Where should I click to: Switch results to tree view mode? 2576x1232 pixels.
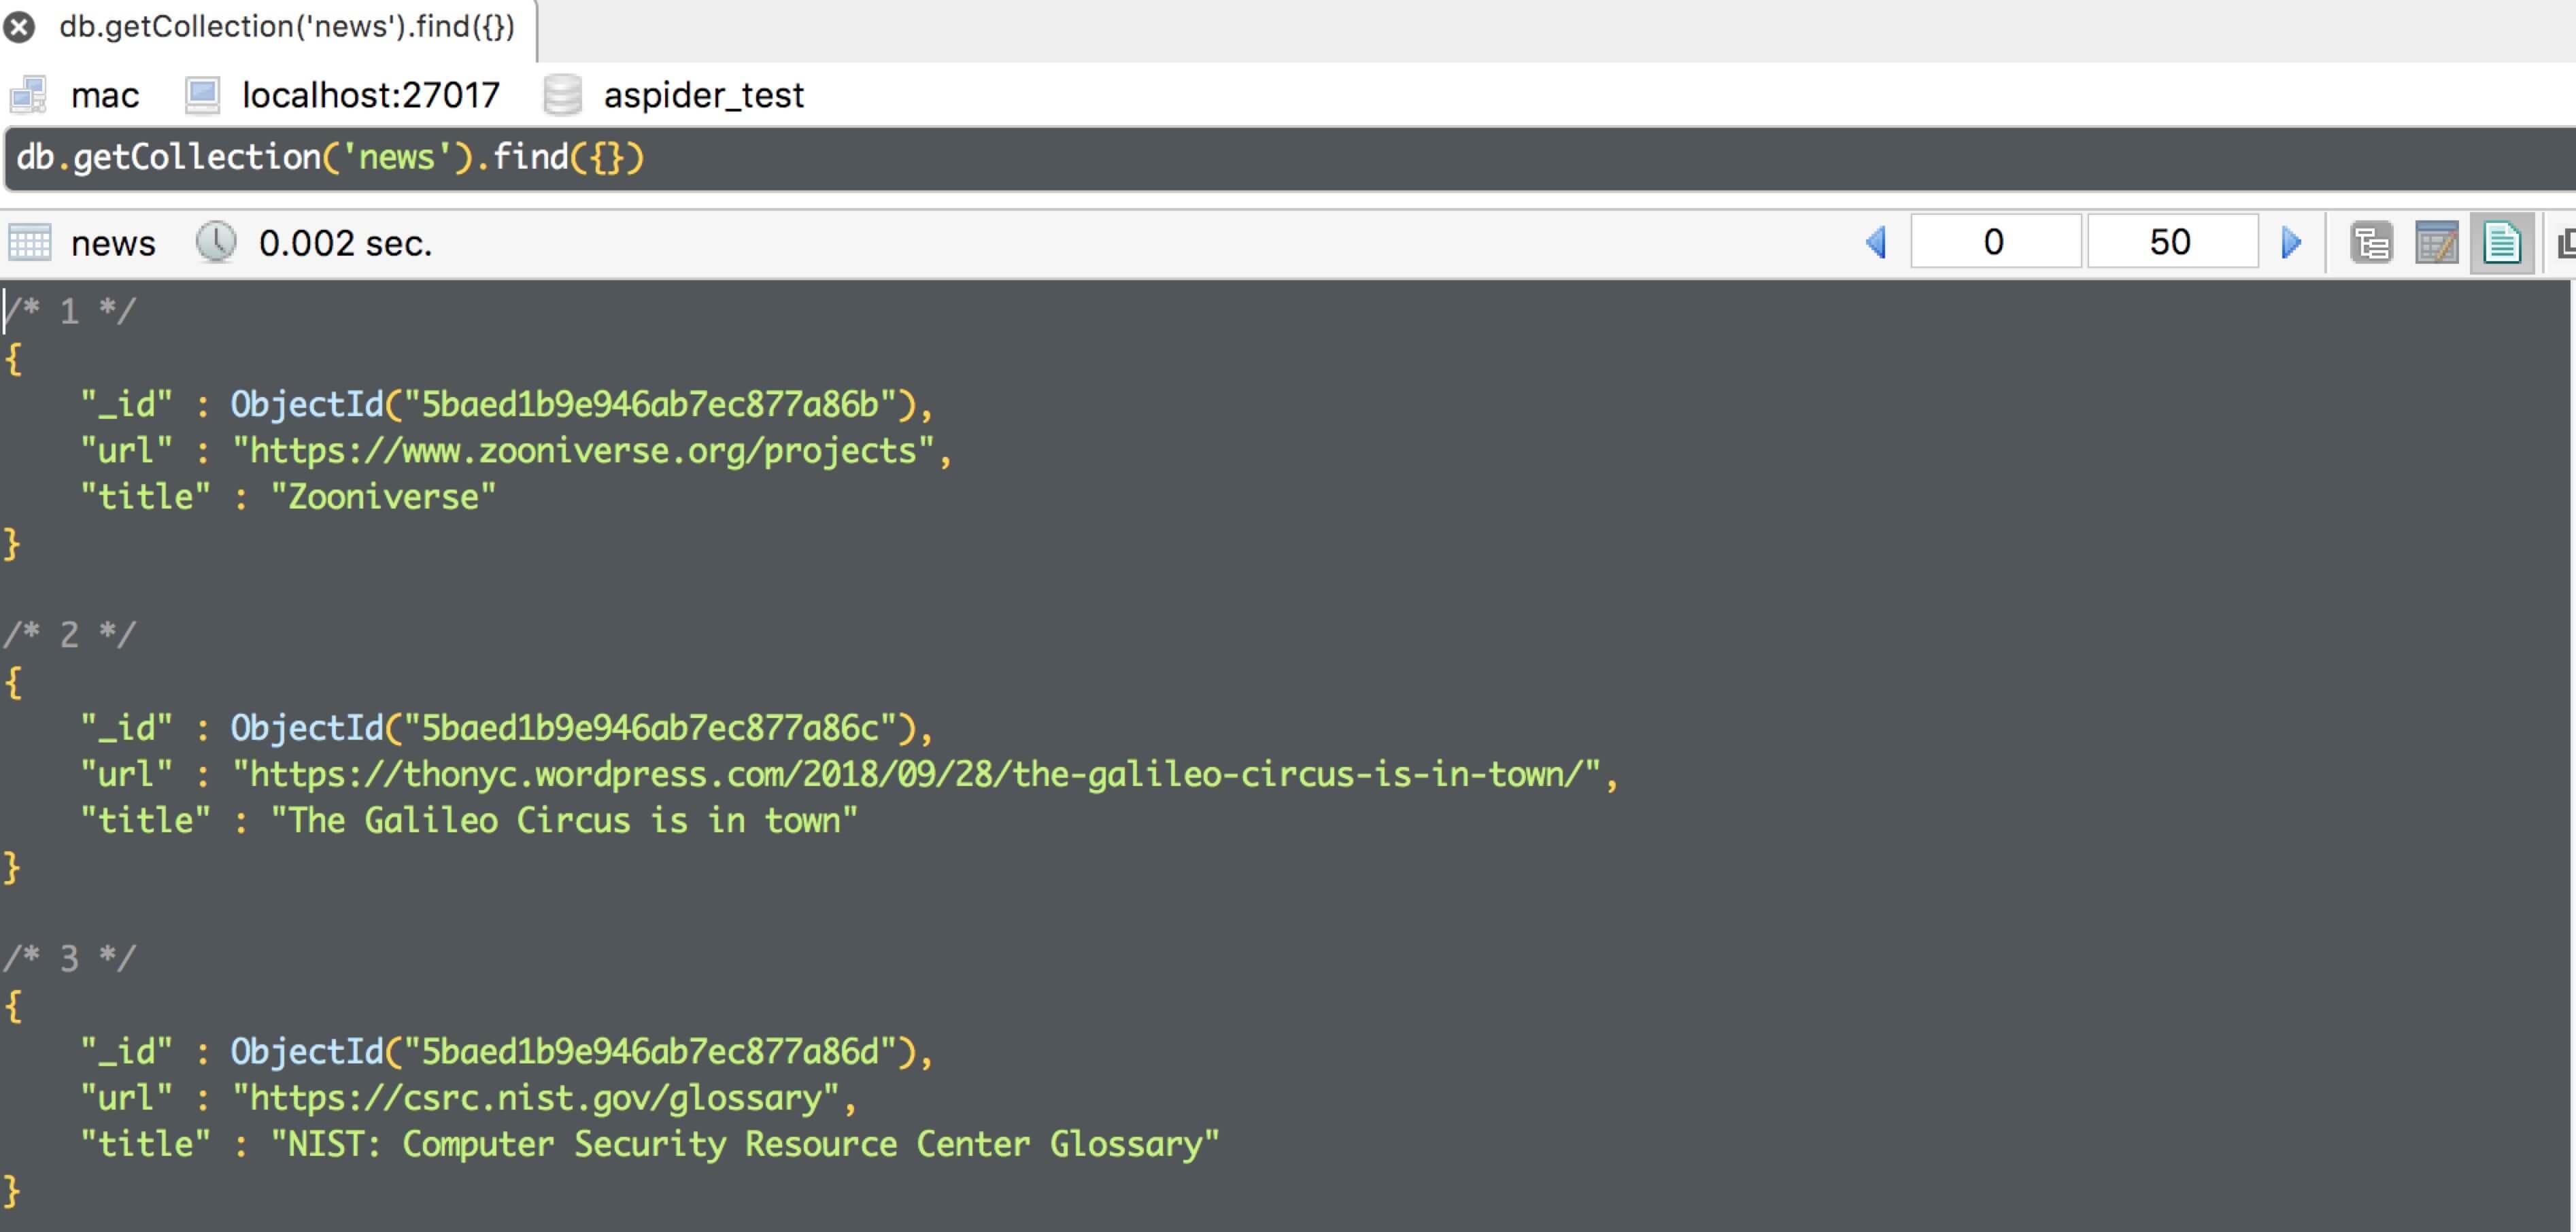tap(2371, 243)
